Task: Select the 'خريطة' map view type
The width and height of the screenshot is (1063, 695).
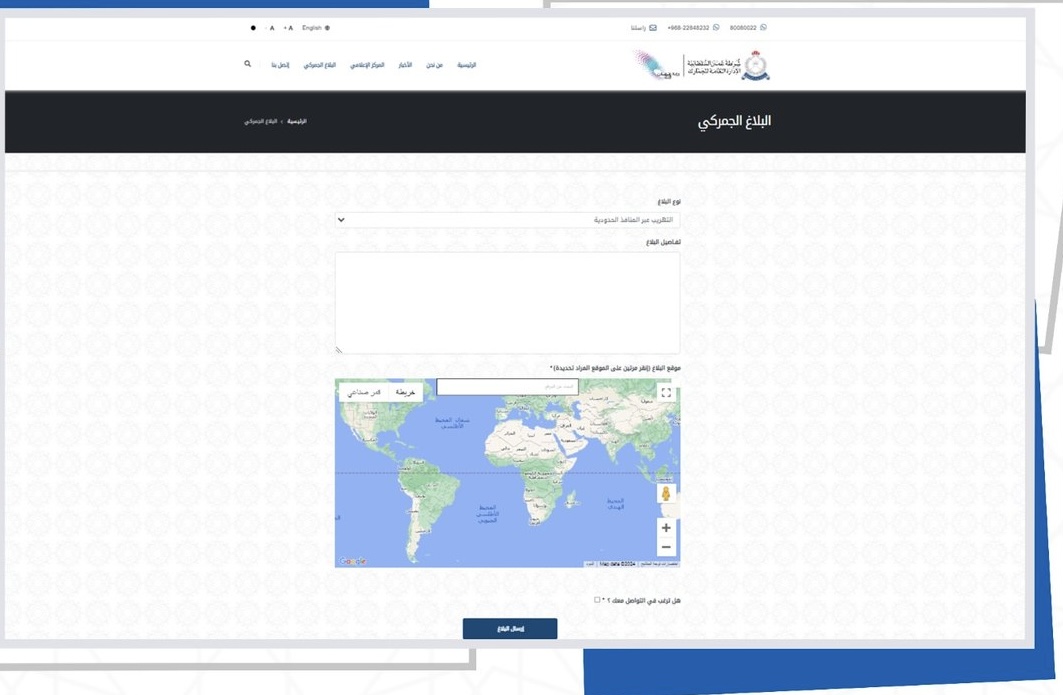Action: (405, 393)
